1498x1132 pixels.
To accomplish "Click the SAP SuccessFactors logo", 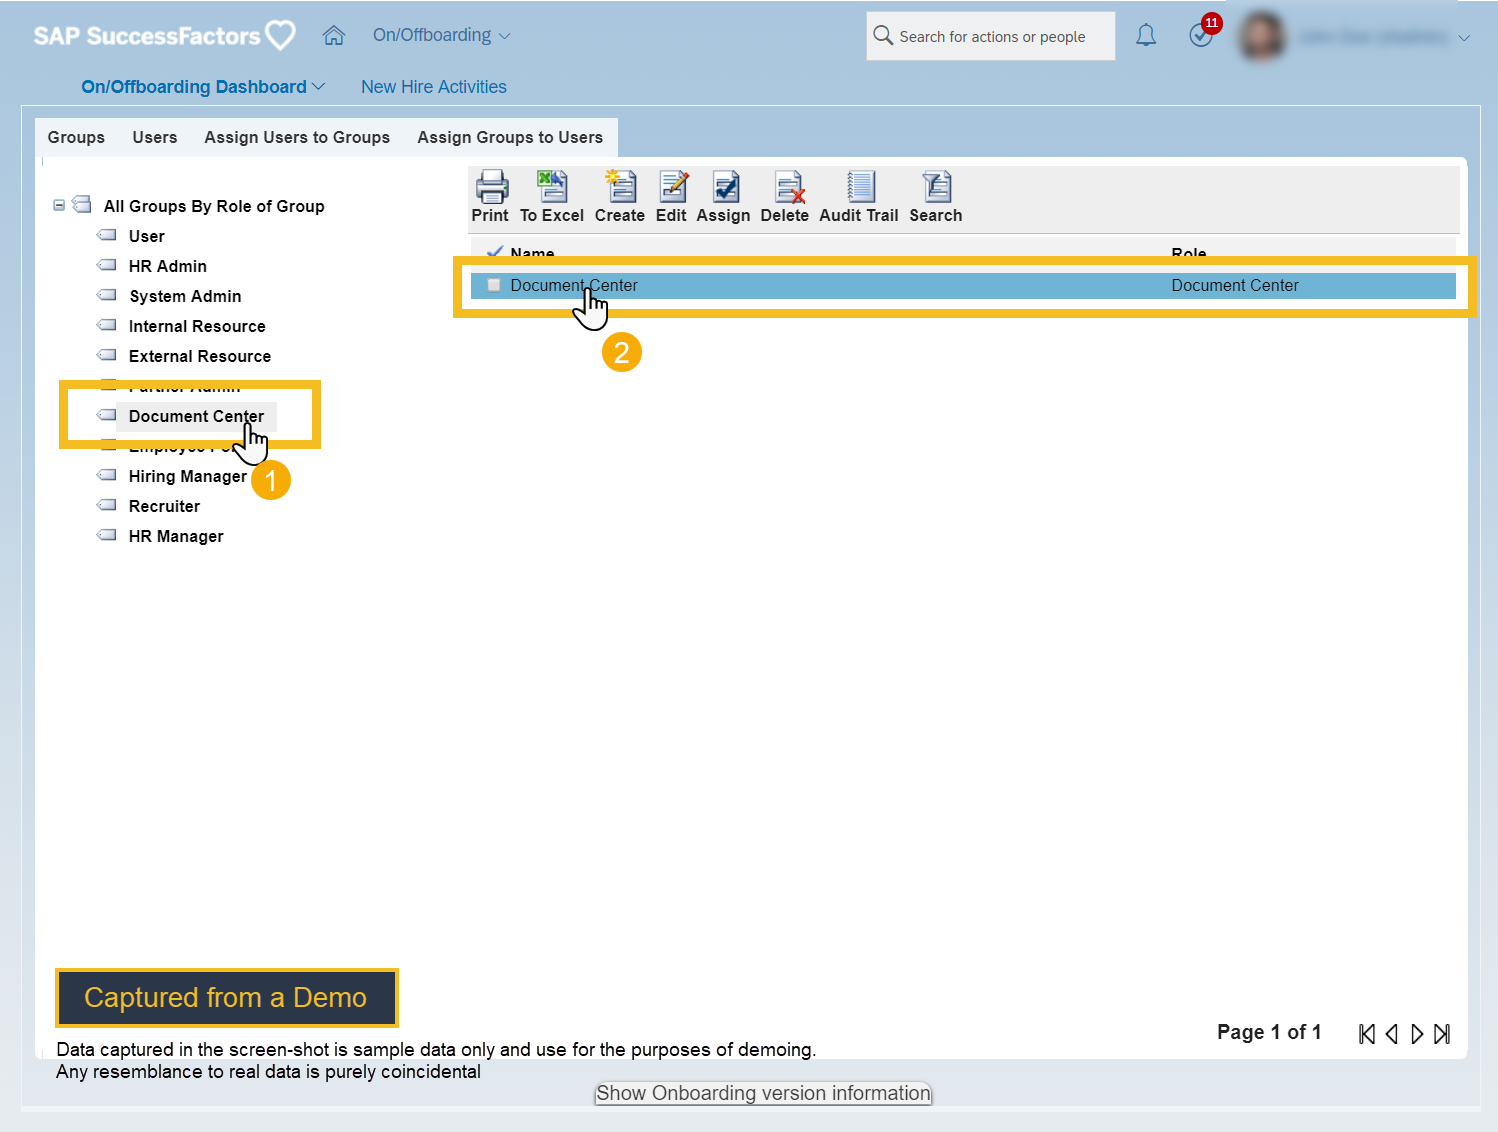I will click(164, 36).
